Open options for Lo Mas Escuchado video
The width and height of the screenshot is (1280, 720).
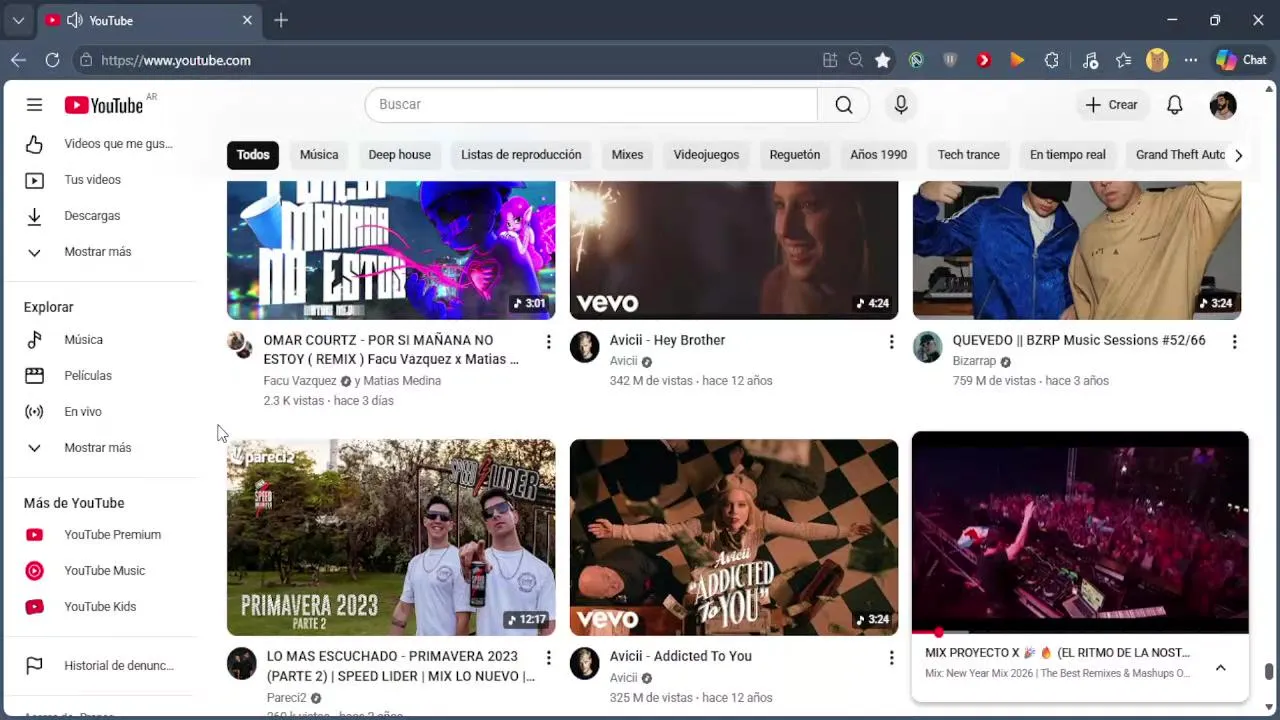click(548, 658)
